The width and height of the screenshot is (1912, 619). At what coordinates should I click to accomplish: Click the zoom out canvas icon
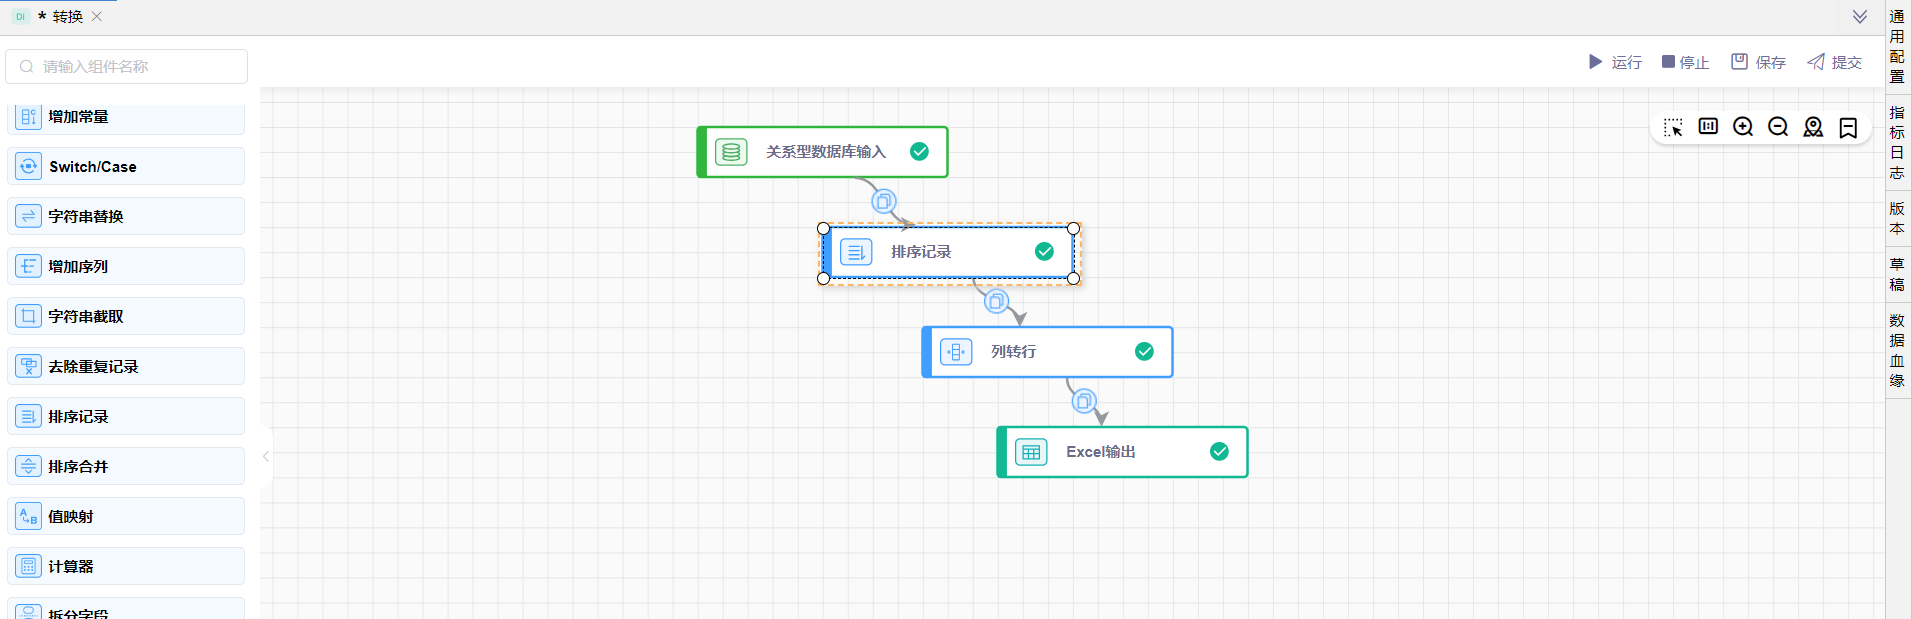pyautogui.click(x=1778, y=127)
